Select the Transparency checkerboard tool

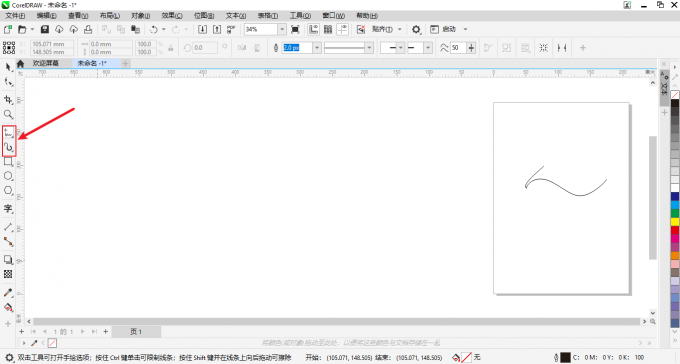click(x=8, y=274)
